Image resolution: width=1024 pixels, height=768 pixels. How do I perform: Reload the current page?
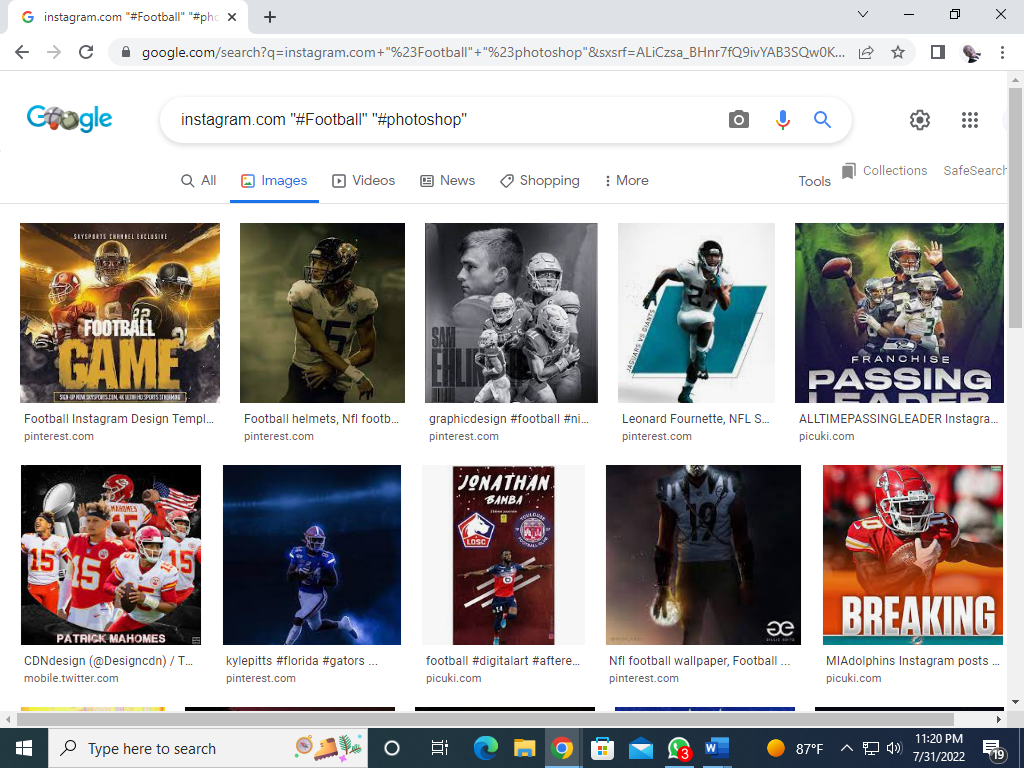point(86,52)
